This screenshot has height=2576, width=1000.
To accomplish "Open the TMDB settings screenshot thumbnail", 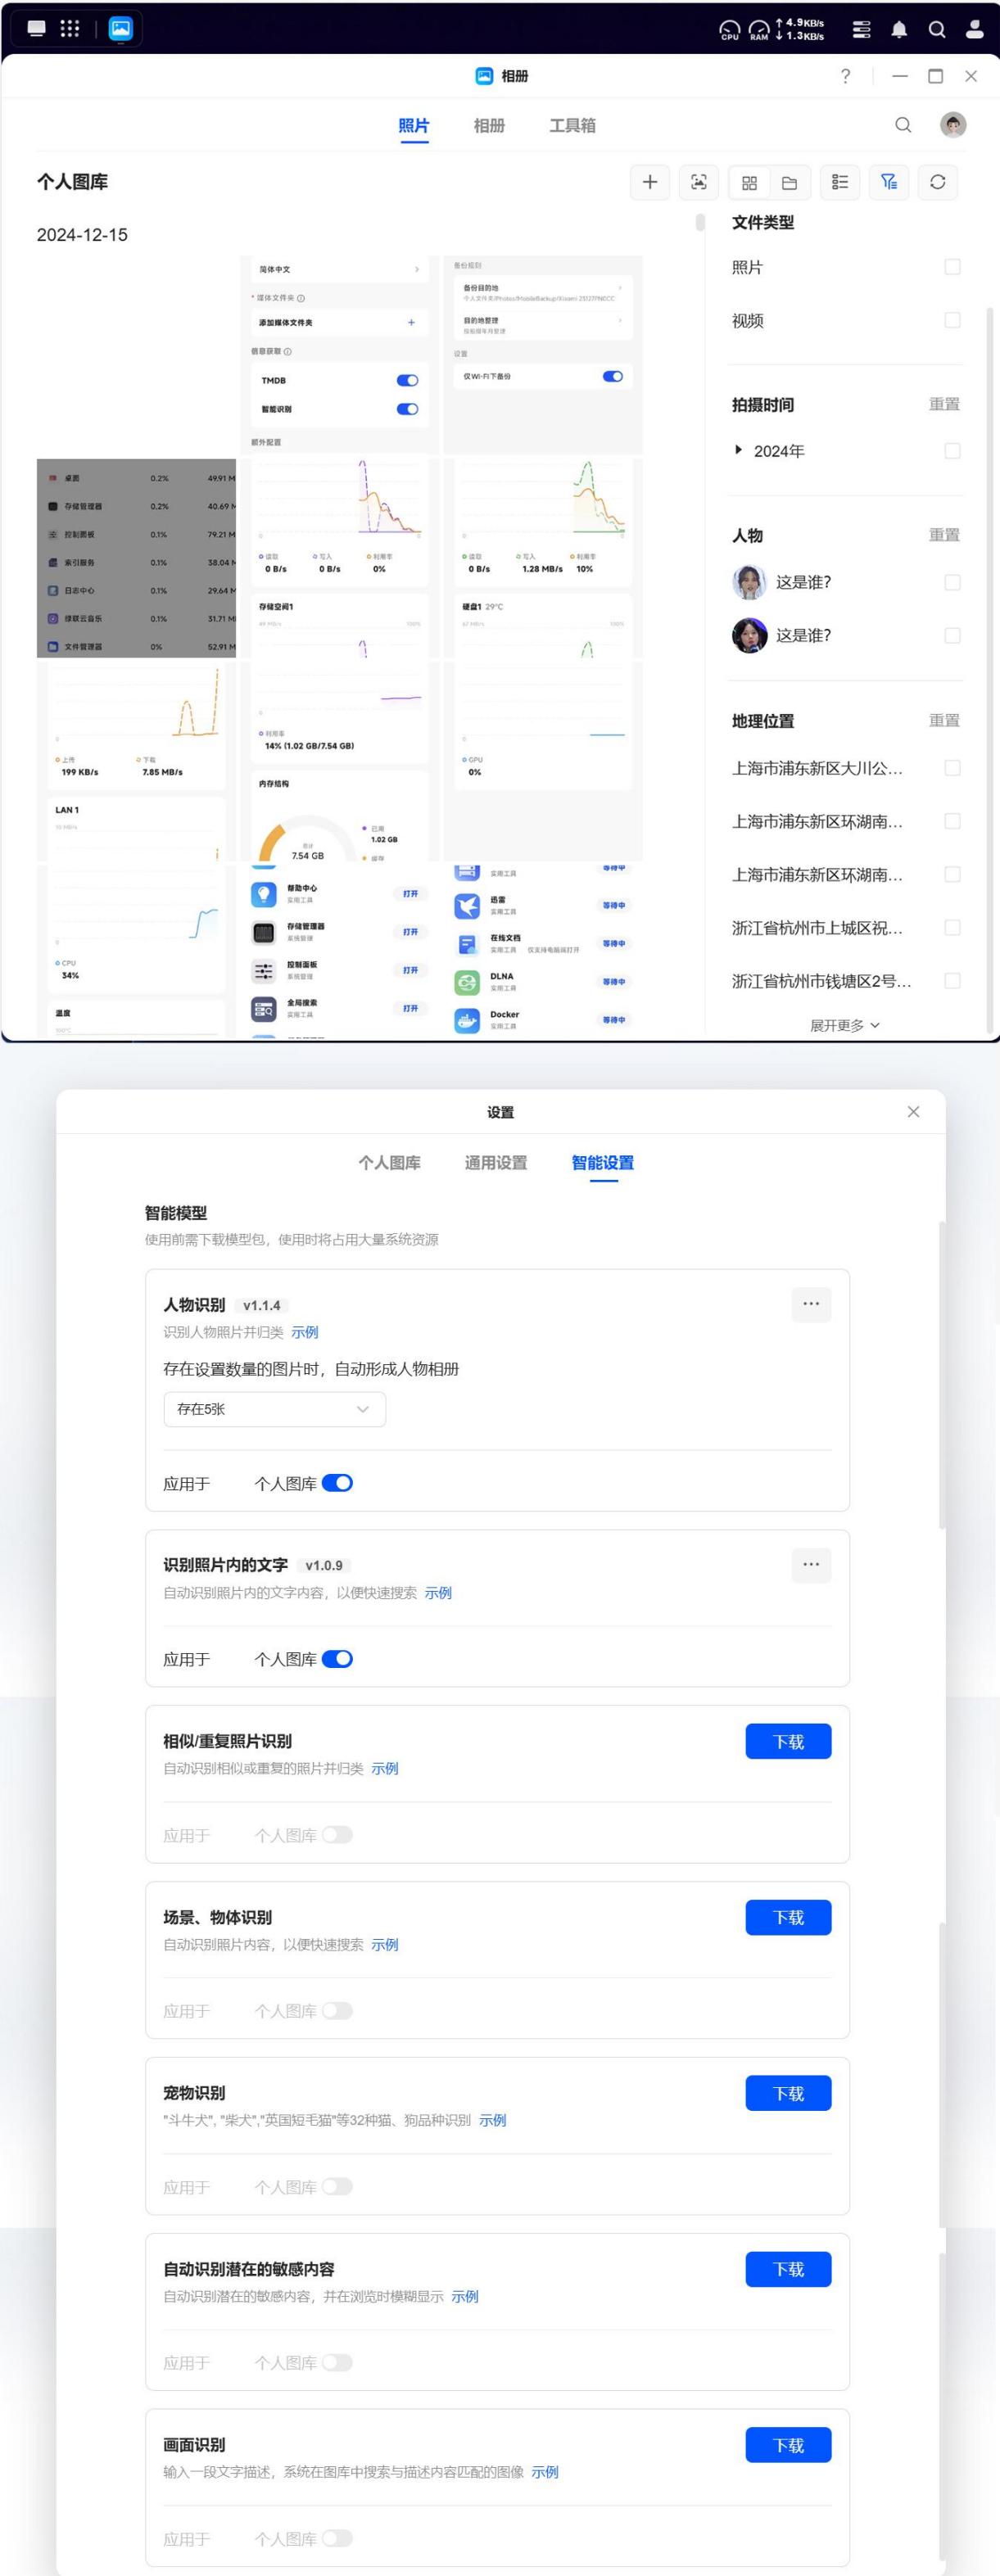I will tap(339, 355).
